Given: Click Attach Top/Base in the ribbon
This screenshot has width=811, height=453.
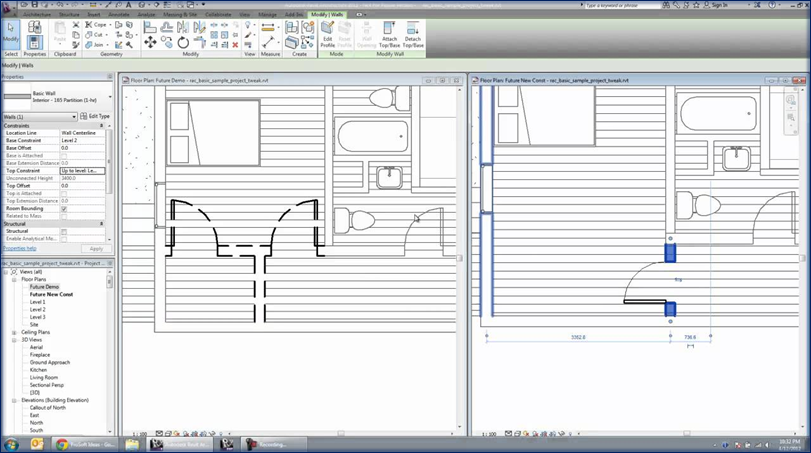Looking at the screenshot, I should [389, 34].
